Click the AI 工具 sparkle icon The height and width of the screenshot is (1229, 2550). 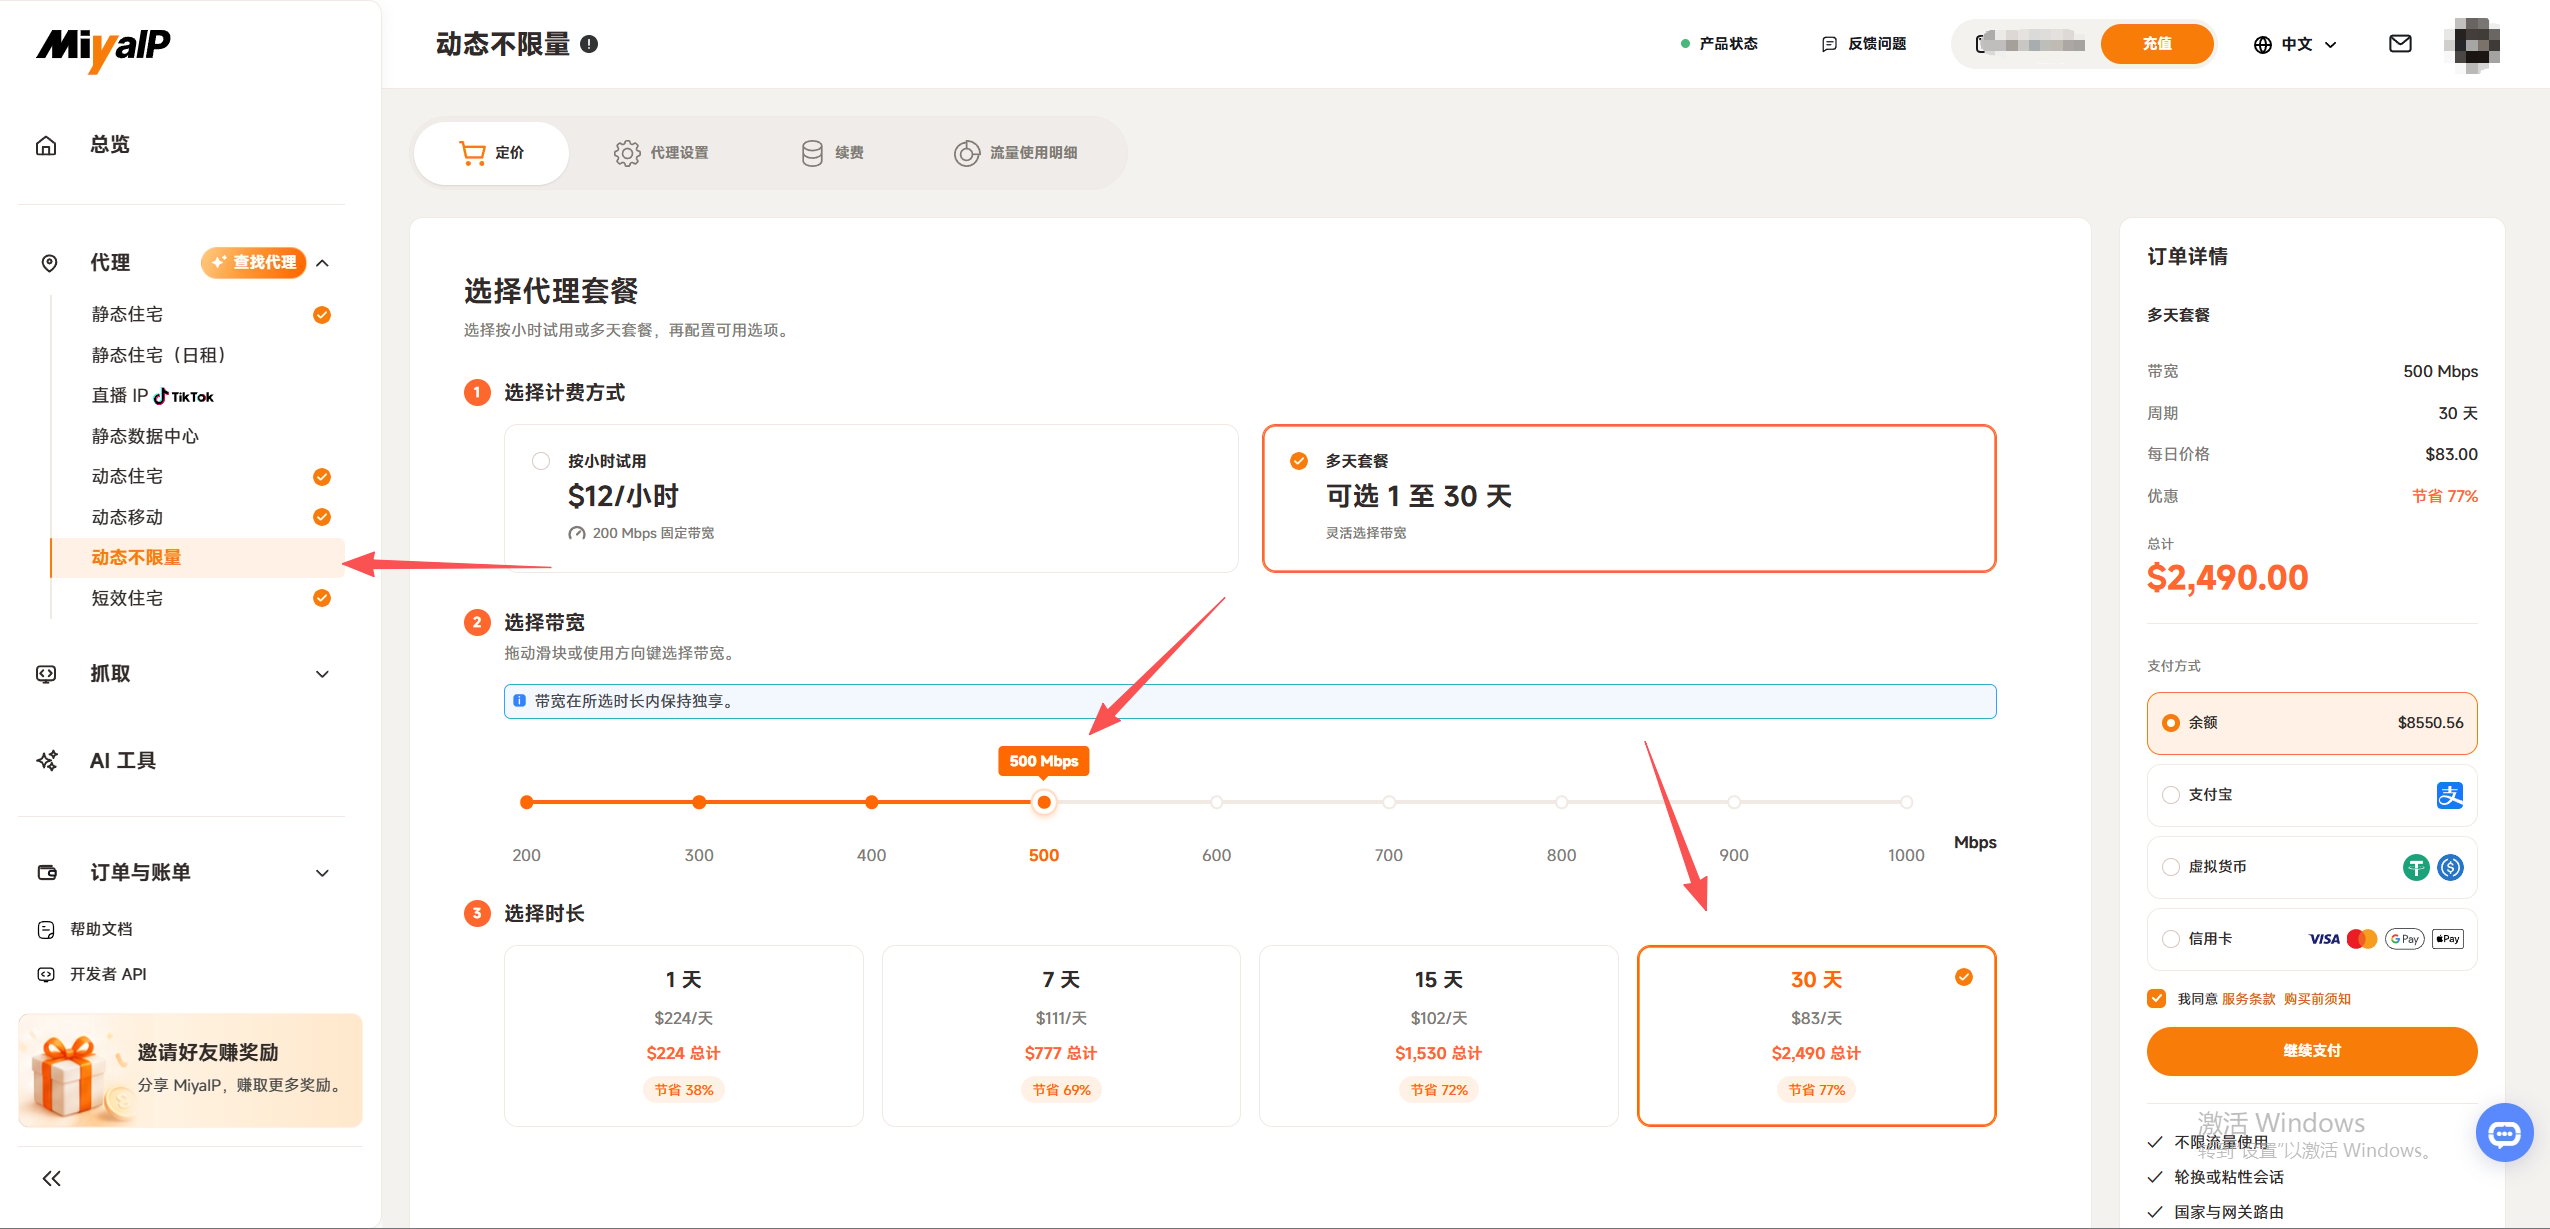click(47, 761)
